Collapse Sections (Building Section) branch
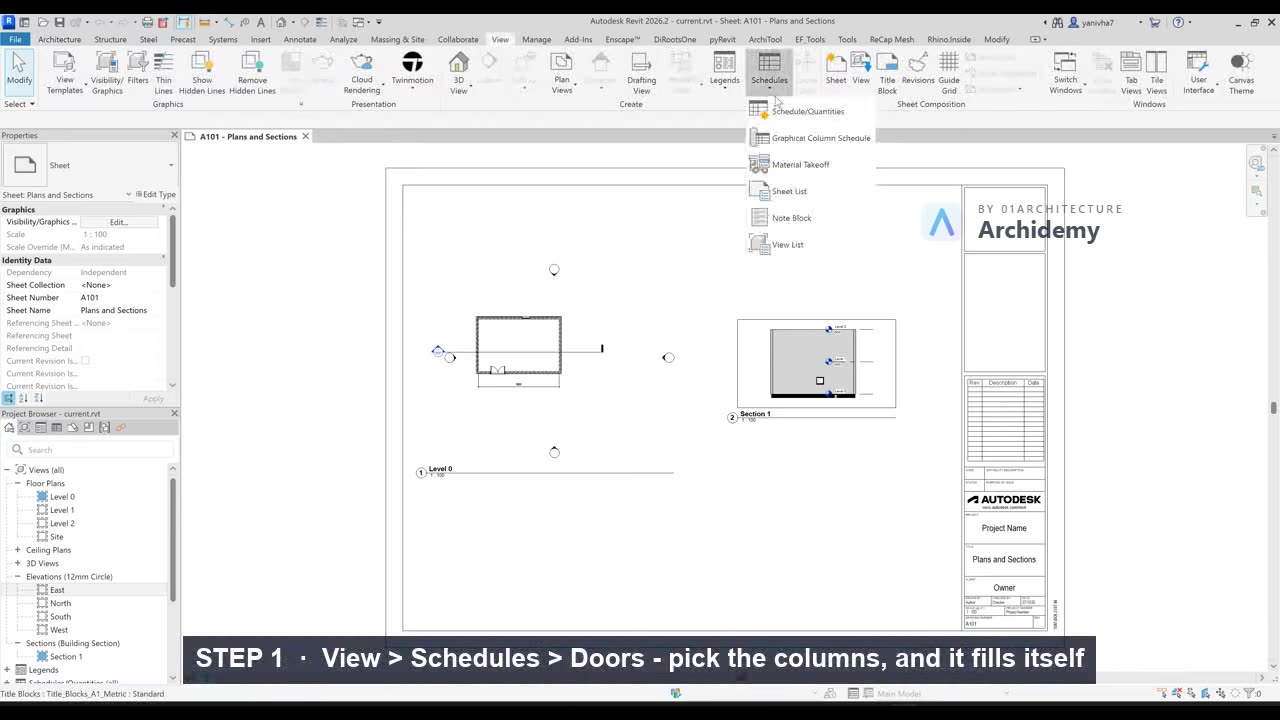 pyautogui.click(x=17, y=643)
